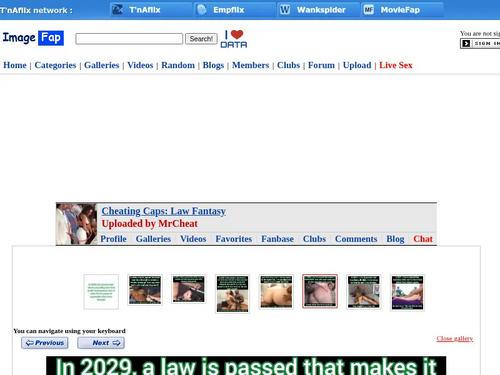Screen dimensions: 500x375
Task: Click the Sign In arrow icon
Action: pyautogui.click(x=466, y=43)
